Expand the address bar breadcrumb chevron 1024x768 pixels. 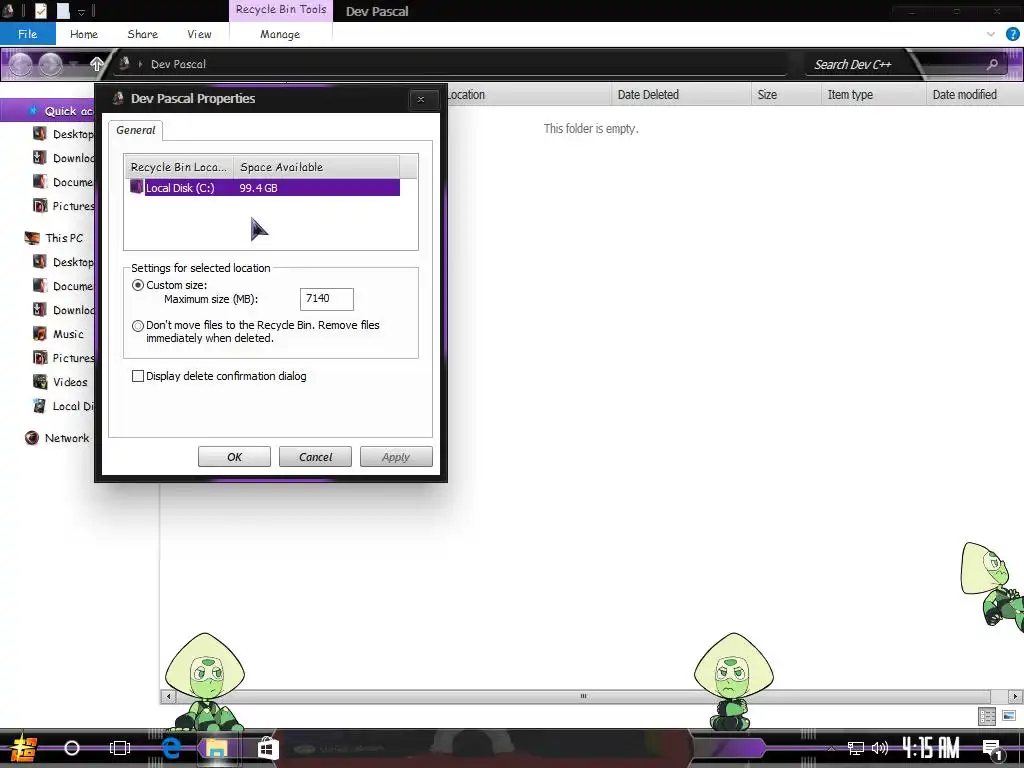coord(140,64)
